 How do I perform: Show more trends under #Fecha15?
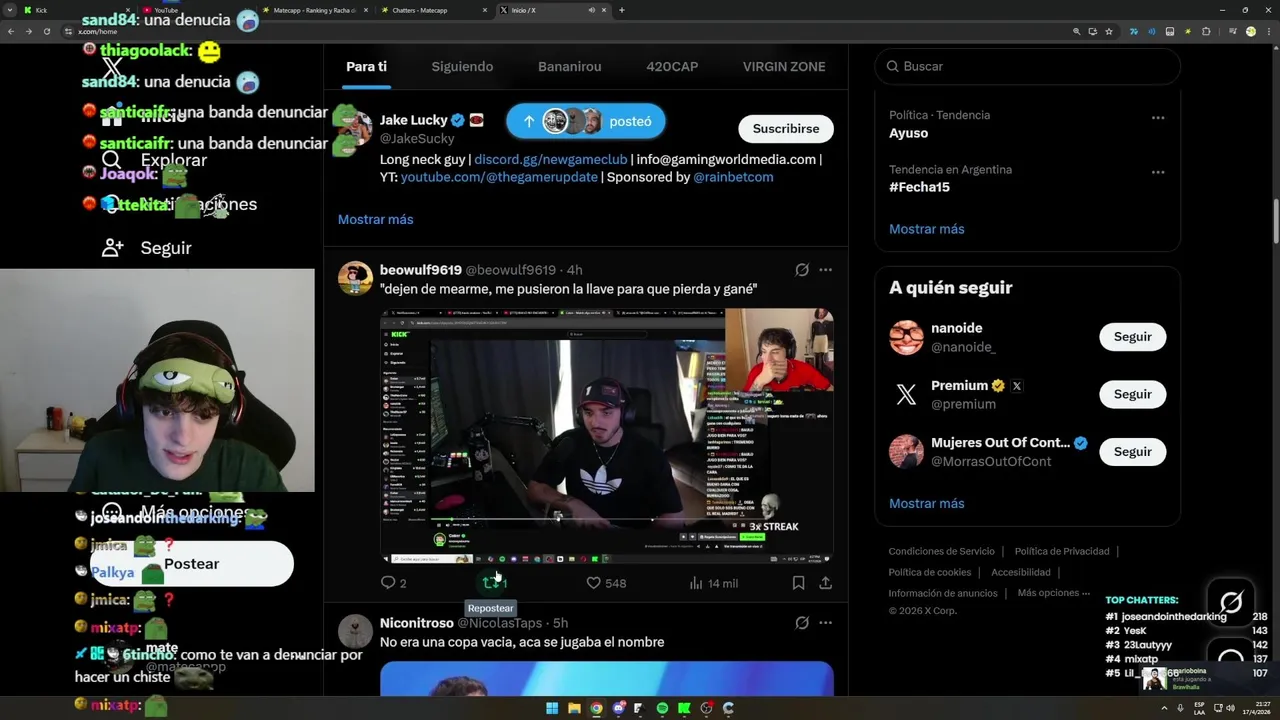pyautogui.click(x=927, y=229)
